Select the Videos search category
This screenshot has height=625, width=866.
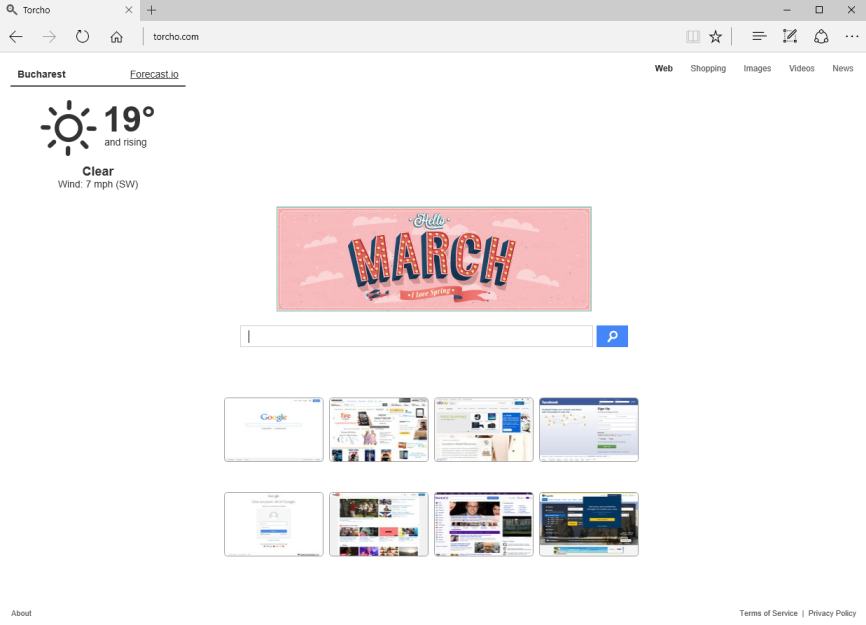[x=801, y=68]
